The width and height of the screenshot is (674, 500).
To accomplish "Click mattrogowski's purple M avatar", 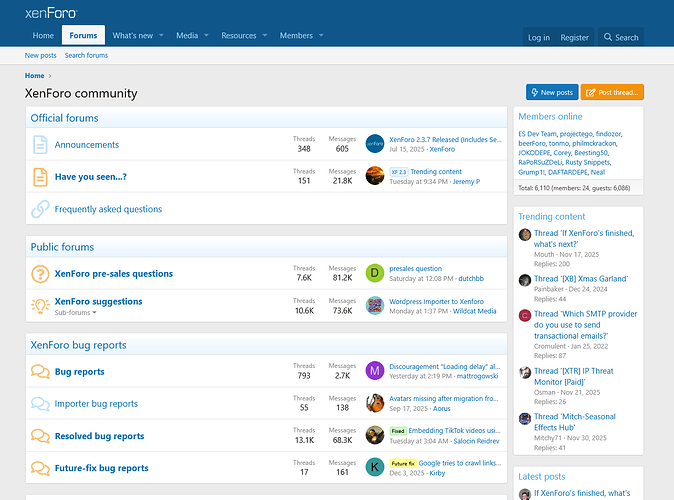I will coord(375,371).
